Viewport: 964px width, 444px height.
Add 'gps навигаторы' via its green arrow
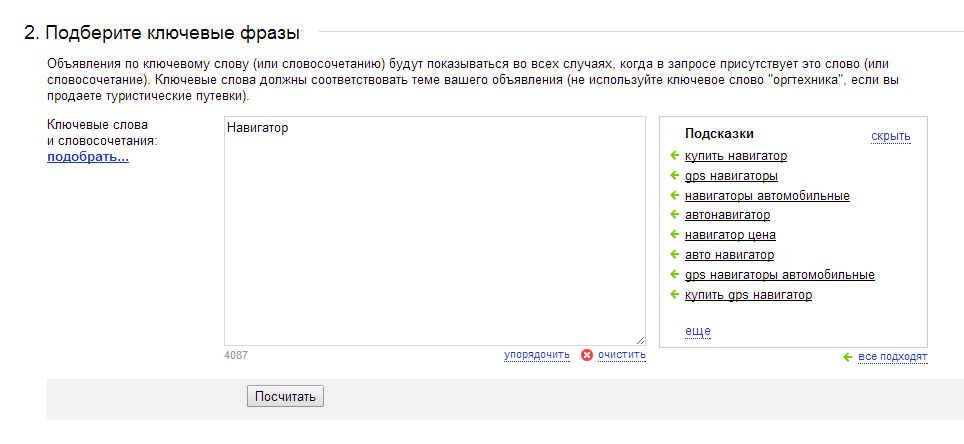tap(674, 176)
